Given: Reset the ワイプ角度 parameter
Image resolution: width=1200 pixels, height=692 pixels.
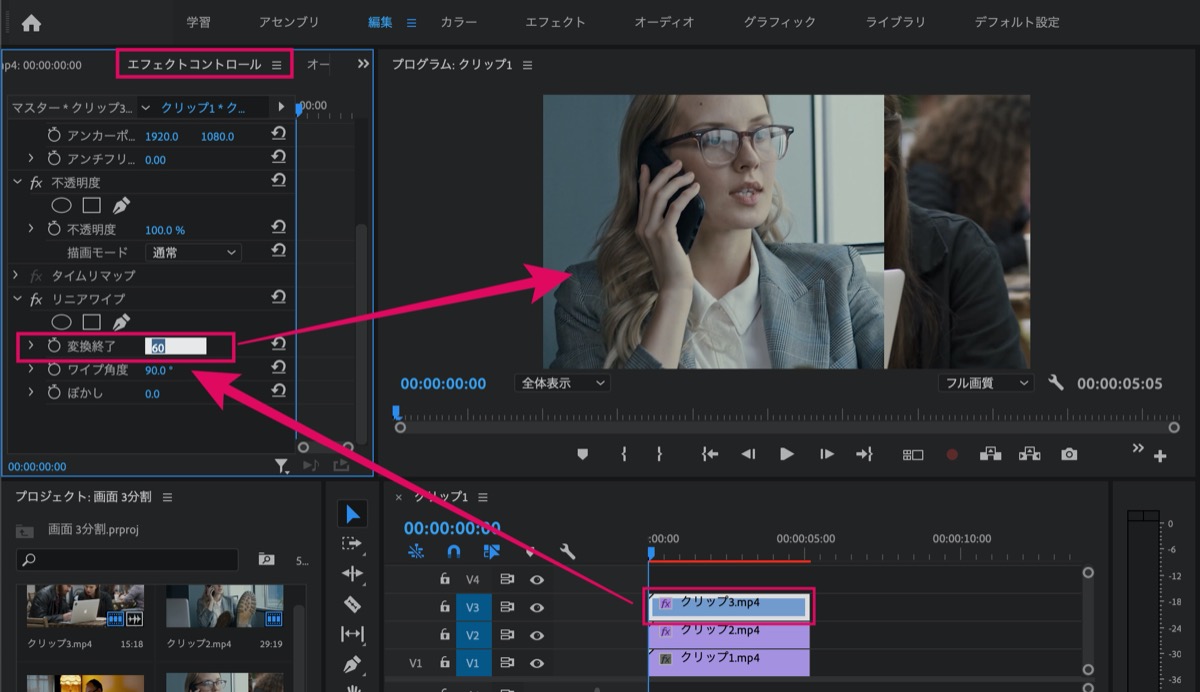Looking at the screenshot, I should tap(279, 369).
